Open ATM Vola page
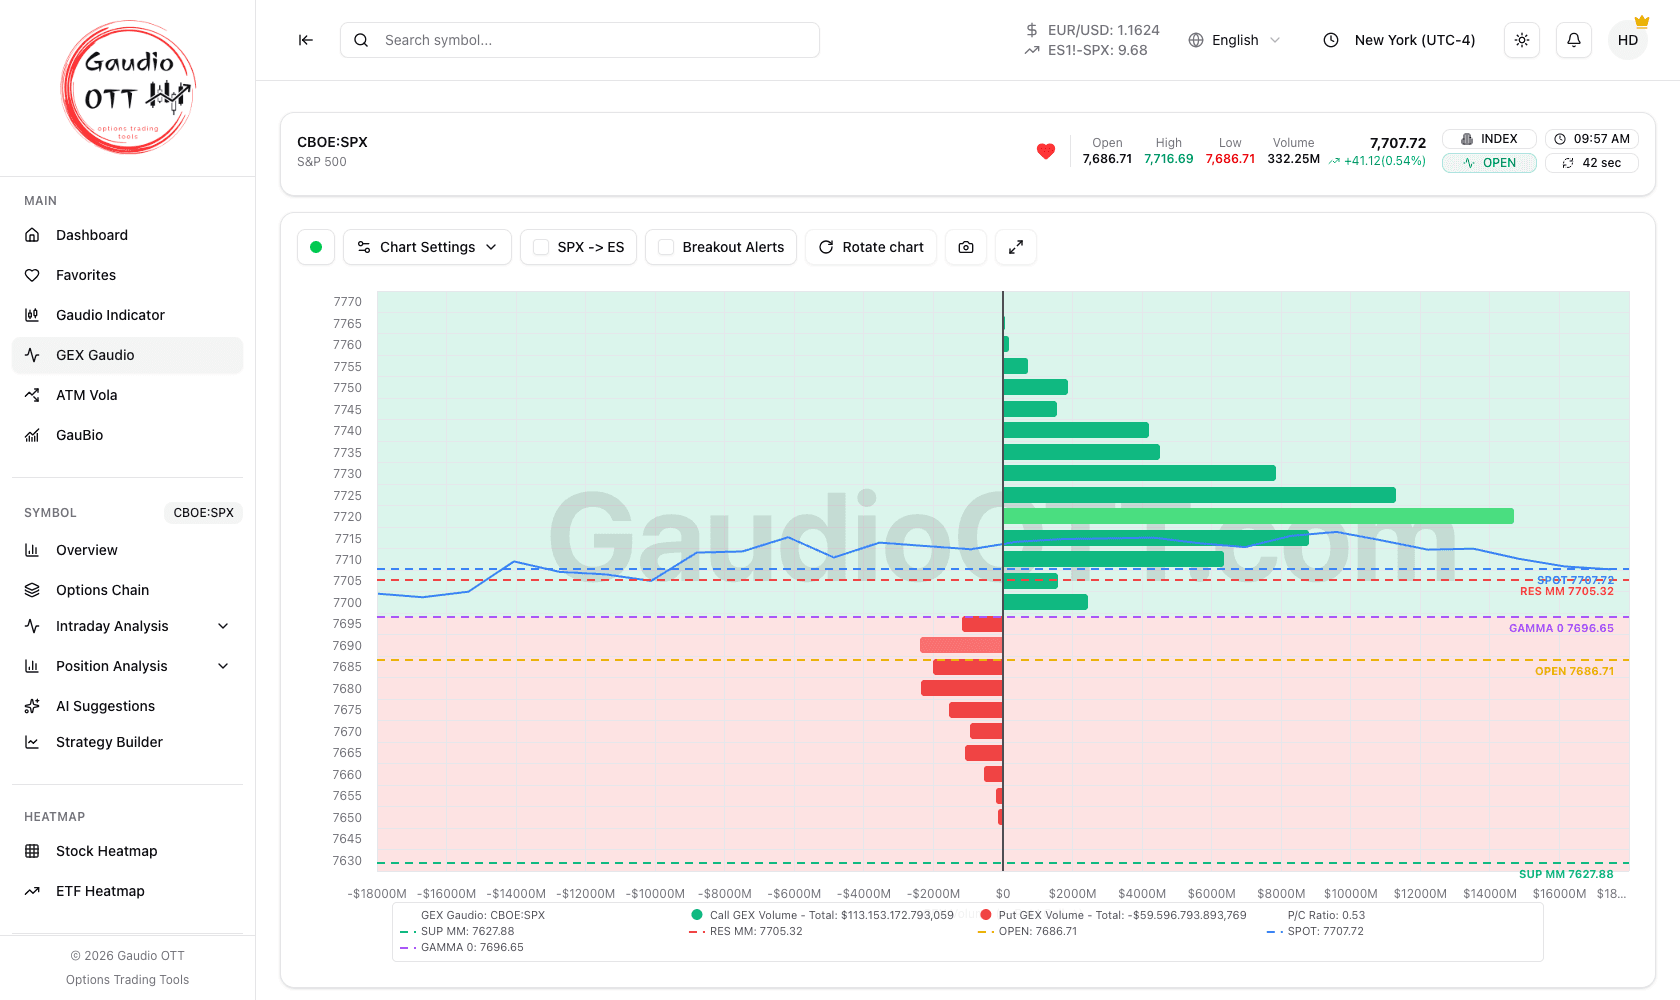Image resolution: width=1680 pixels, height=1000 pixels. pyautogui.click(x=127, y=395)
